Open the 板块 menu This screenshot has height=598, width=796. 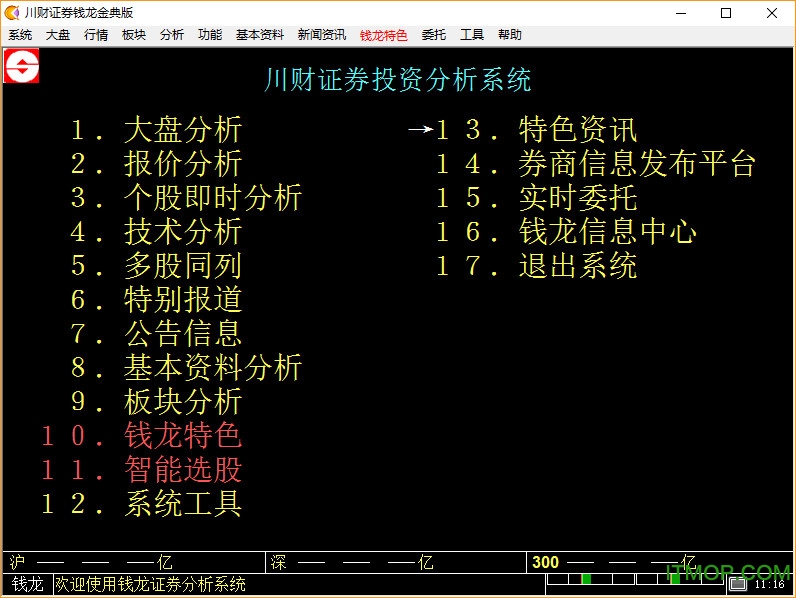(x=134, y=35)
